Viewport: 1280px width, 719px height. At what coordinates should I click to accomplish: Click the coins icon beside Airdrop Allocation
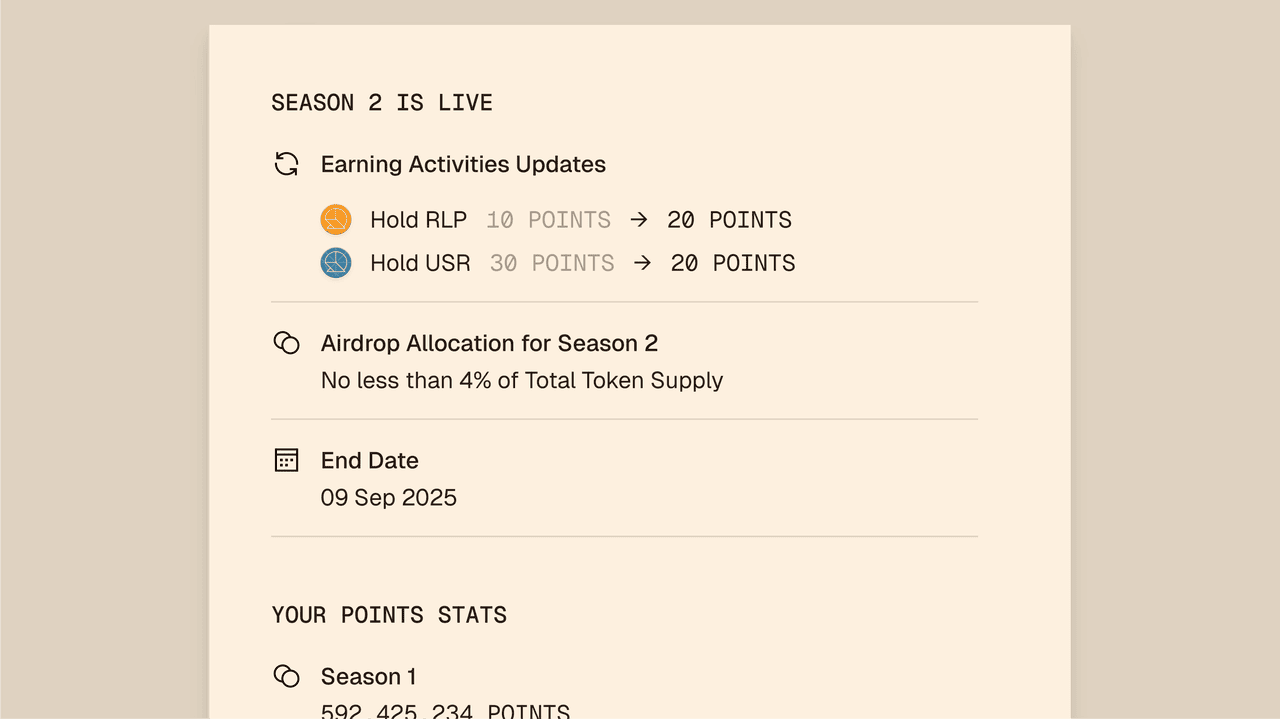[x=287, y=343]
